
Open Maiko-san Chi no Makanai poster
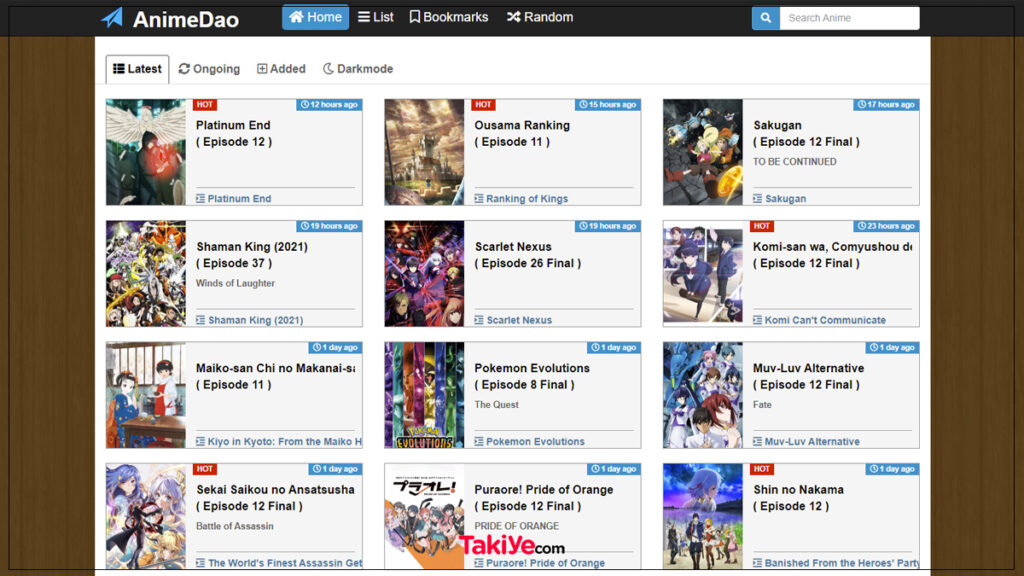click(146, 395)
